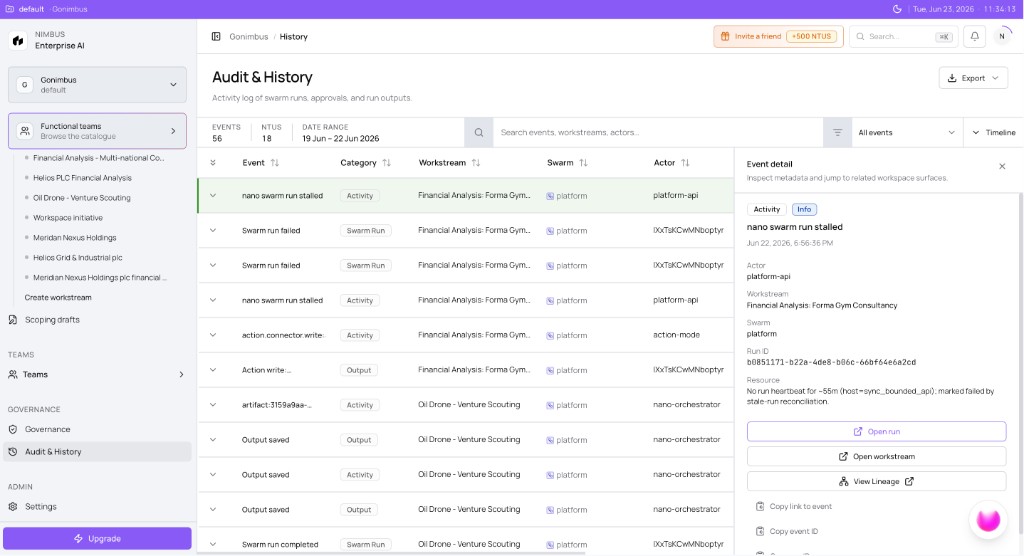This screenshot has height=556, width=1024.
Task: Click the Info badge in Event detail
Action: (x=804, y=209)
